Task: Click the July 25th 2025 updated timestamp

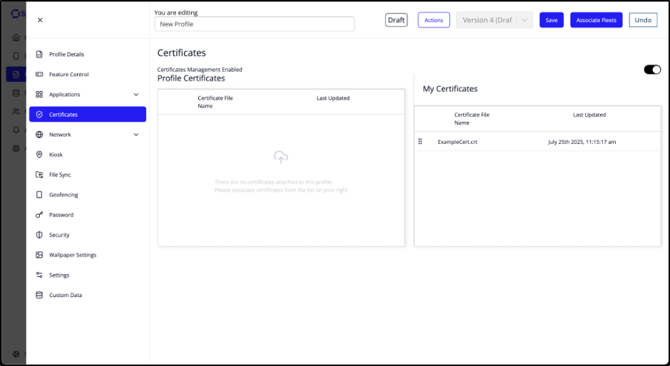Action: (582, 142)
